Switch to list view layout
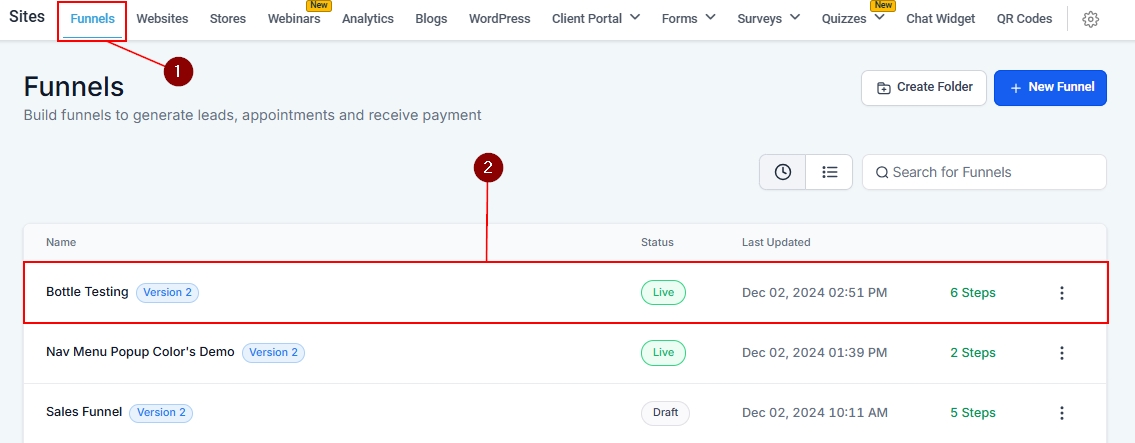The image size is (1135, 443). 829,172
